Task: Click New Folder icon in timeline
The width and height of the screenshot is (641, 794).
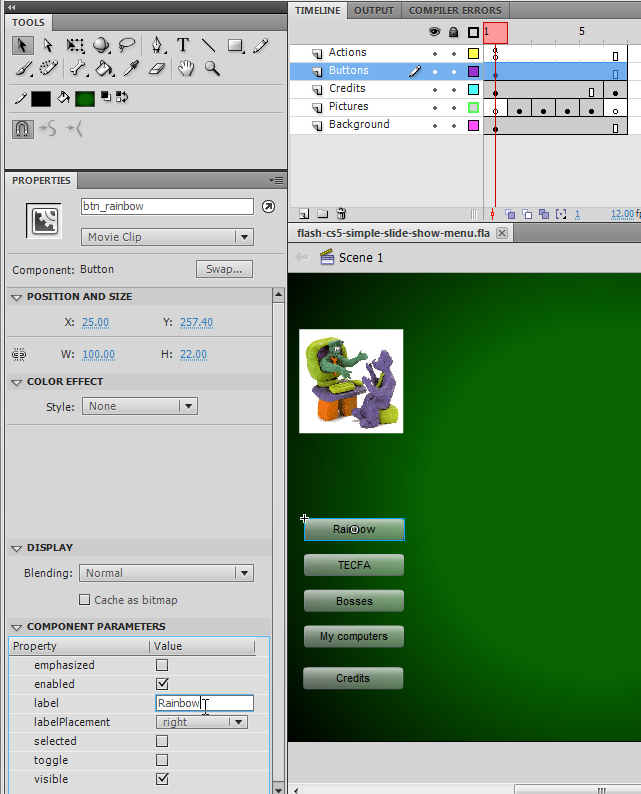Action: click(323, 214)
